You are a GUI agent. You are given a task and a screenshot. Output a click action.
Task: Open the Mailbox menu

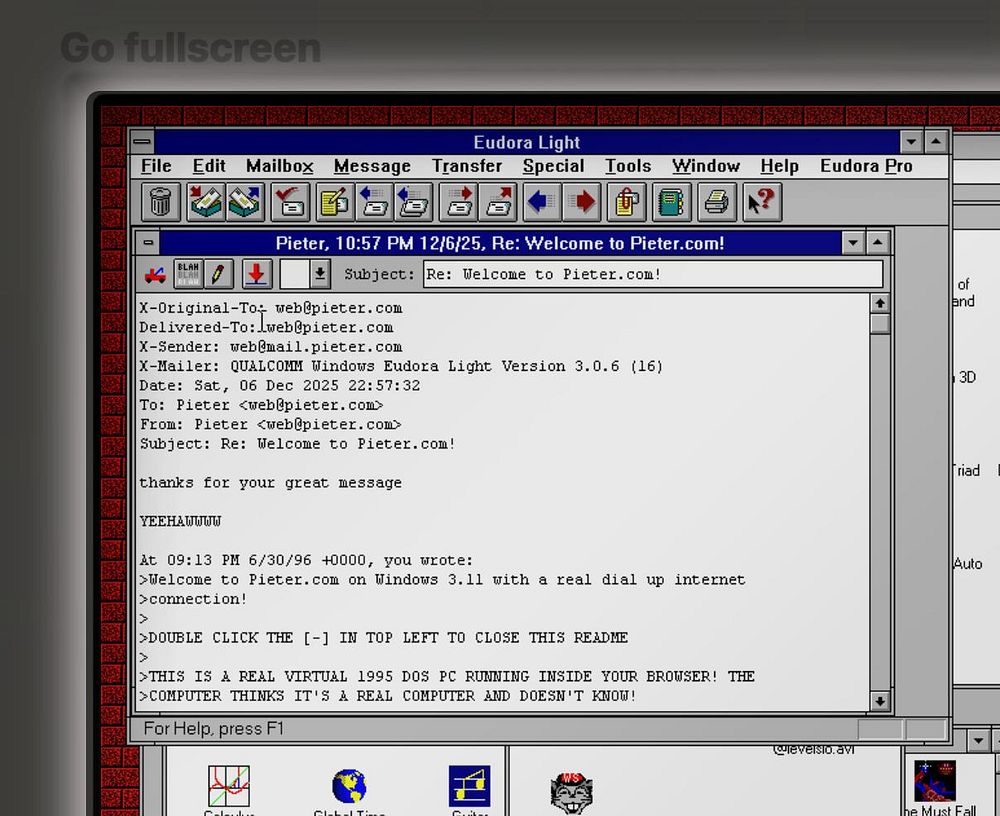point(279,166)
